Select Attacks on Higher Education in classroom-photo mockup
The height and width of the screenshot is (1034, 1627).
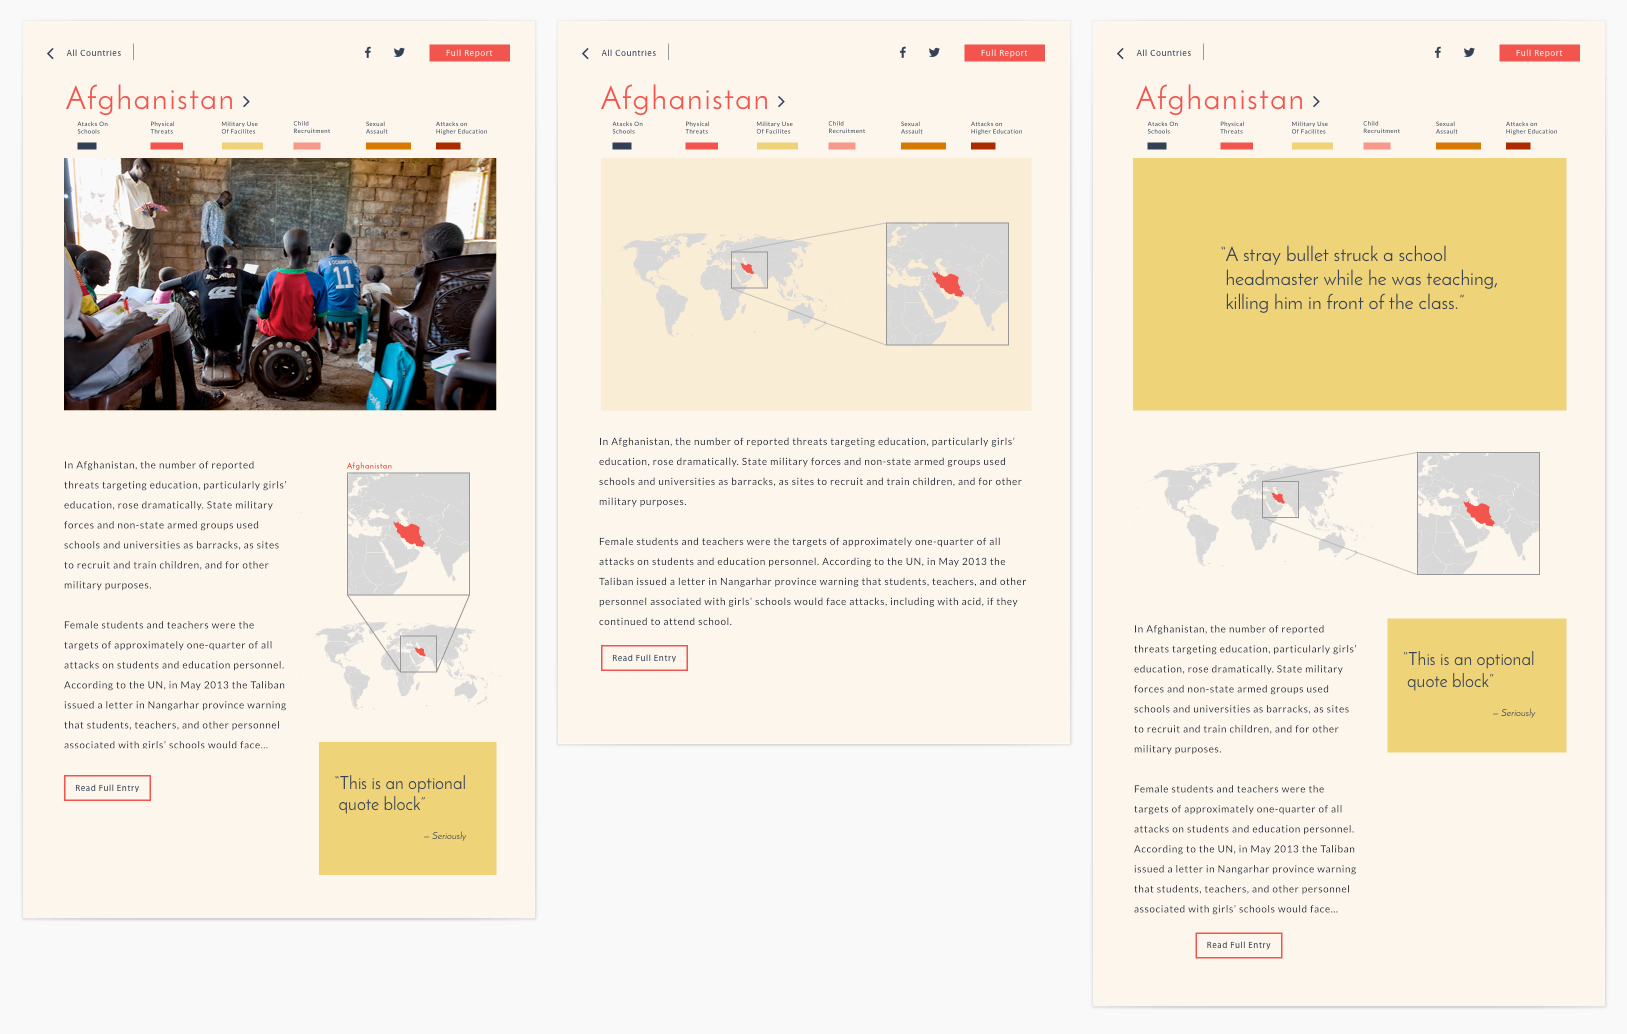[x=461, y=128]
